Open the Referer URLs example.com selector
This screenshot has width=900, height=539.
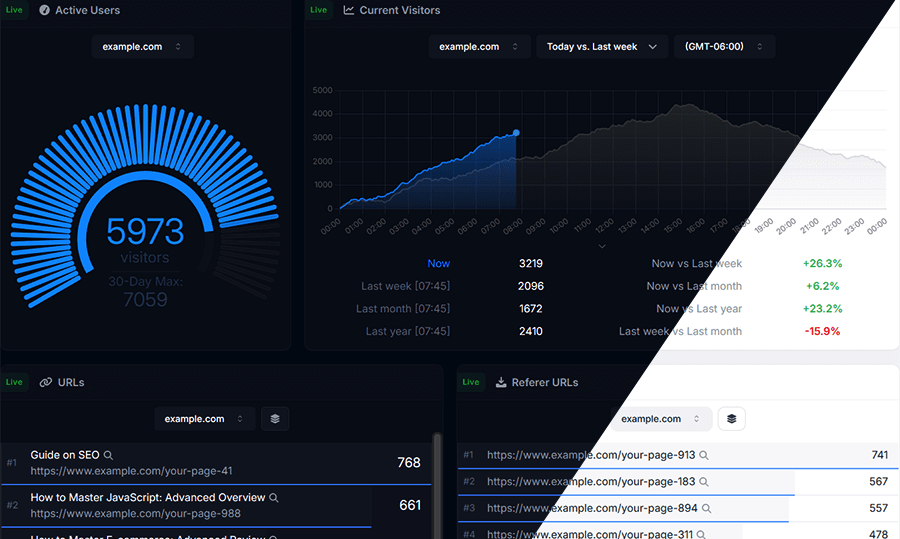(x=661, y=419)
